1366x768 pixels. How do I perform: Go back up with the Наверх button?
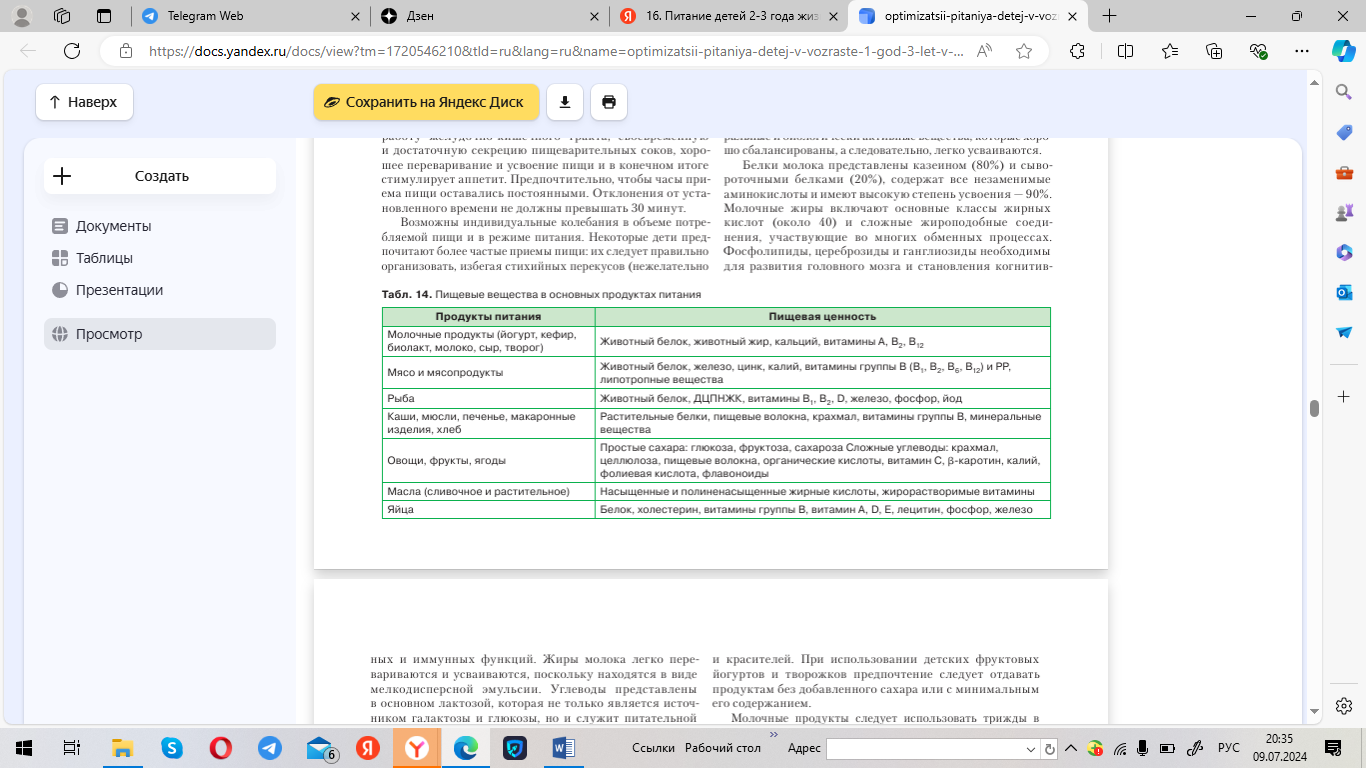tap(84, 102)
